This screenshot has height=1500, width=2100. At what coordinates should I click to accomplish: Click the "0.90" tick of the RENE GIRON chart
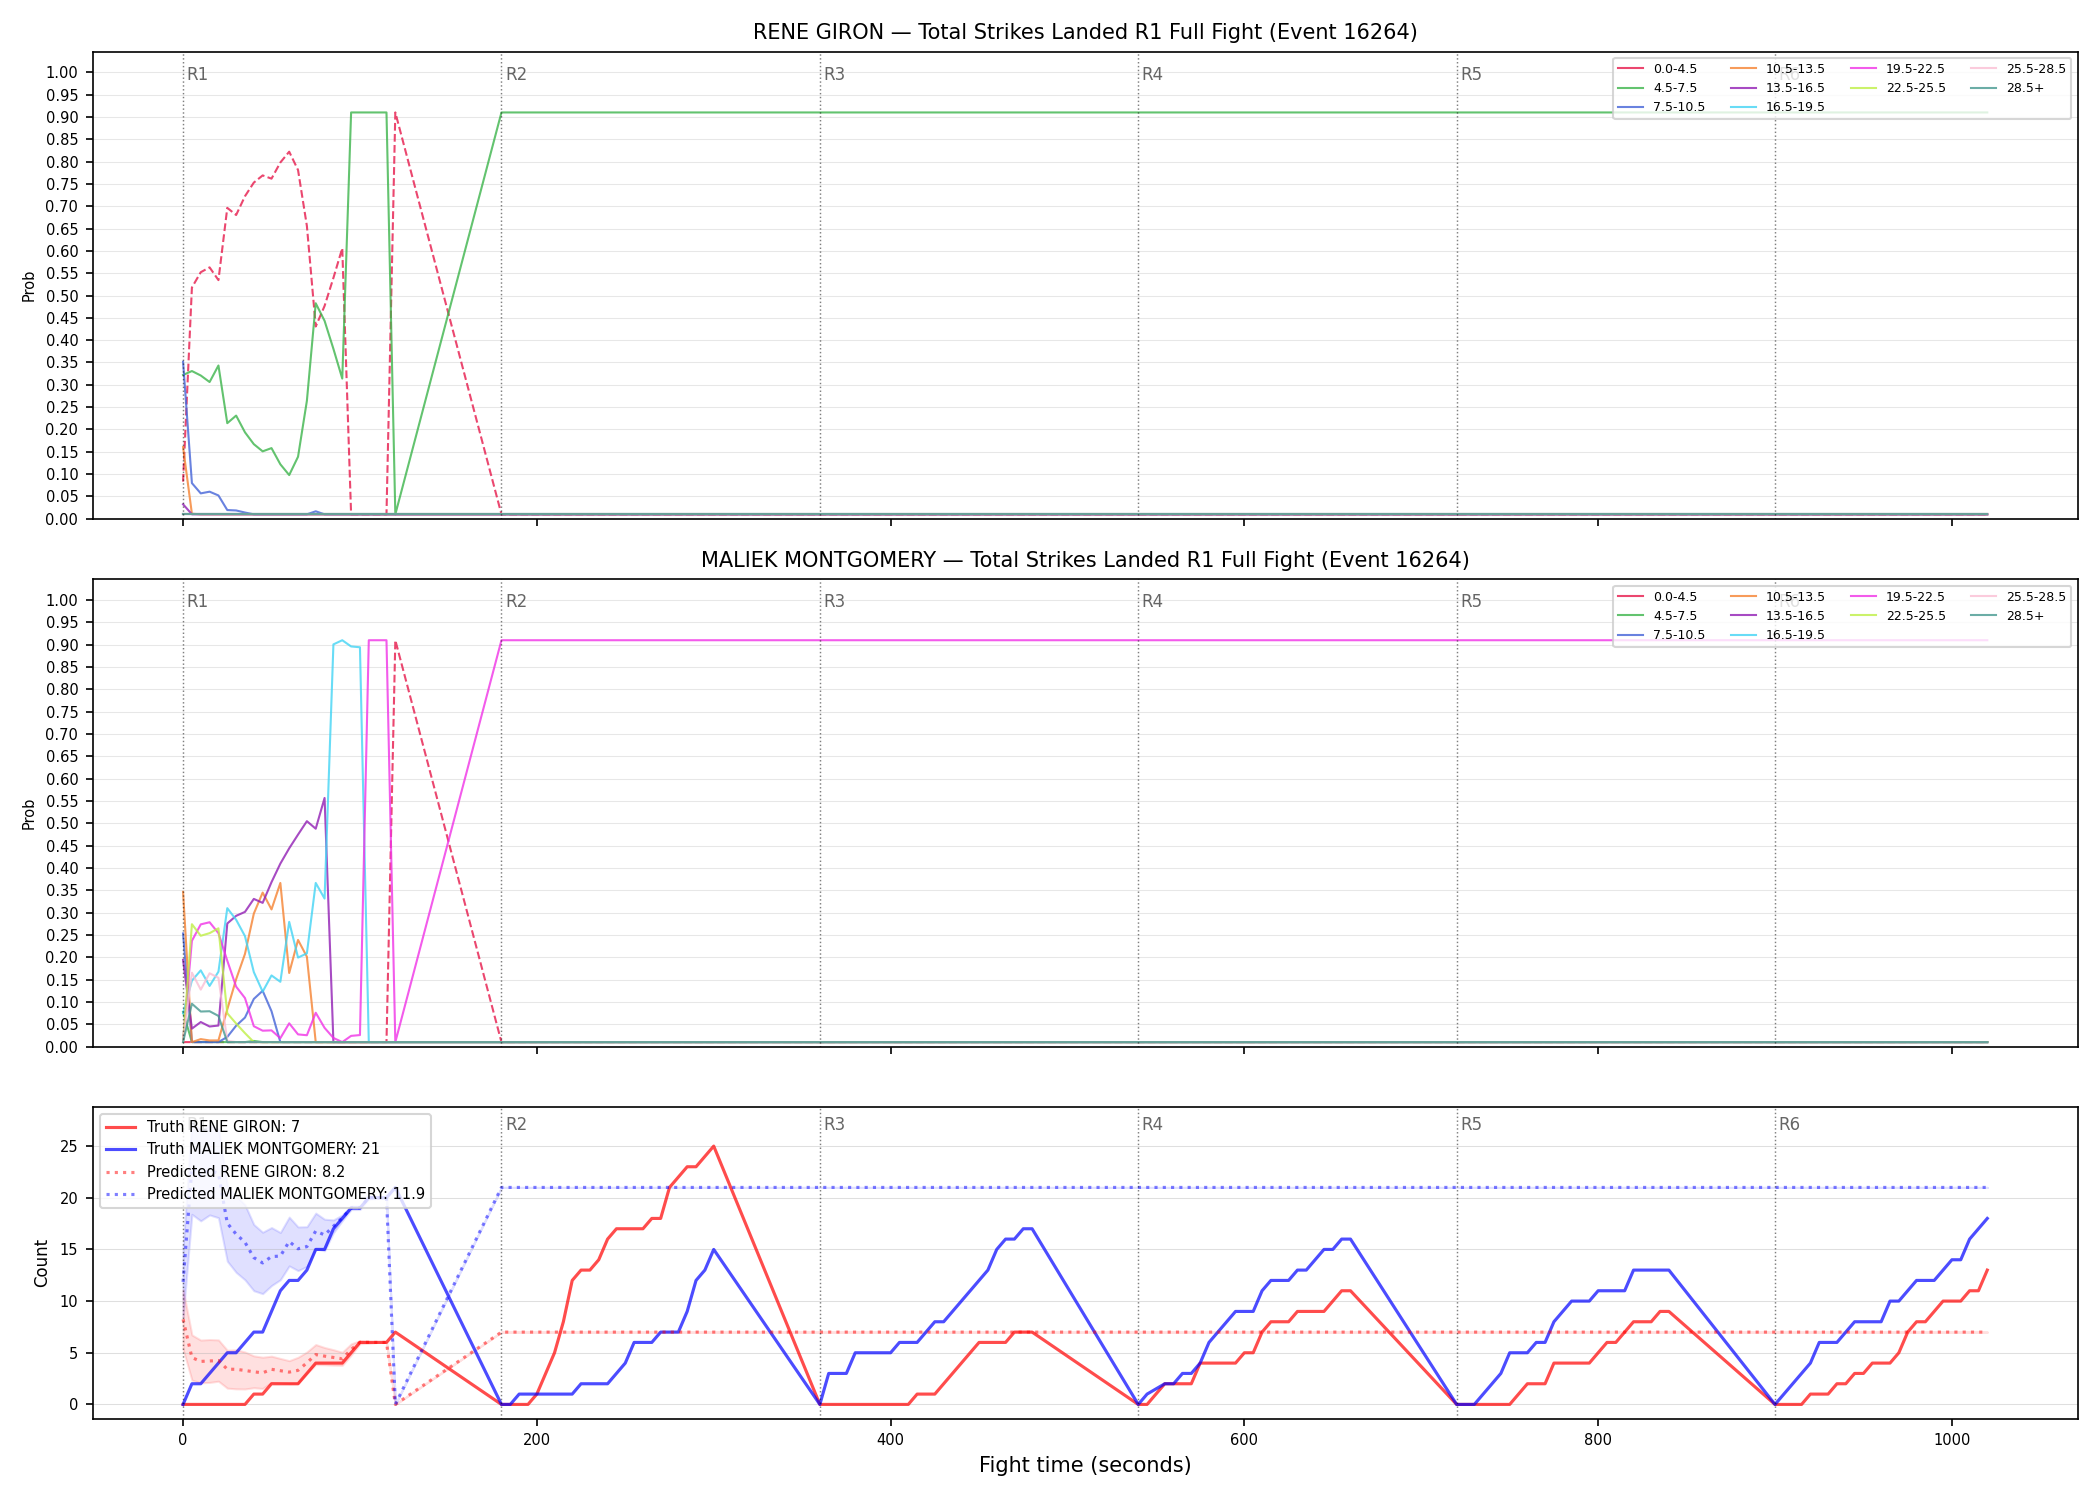(62, 117)
